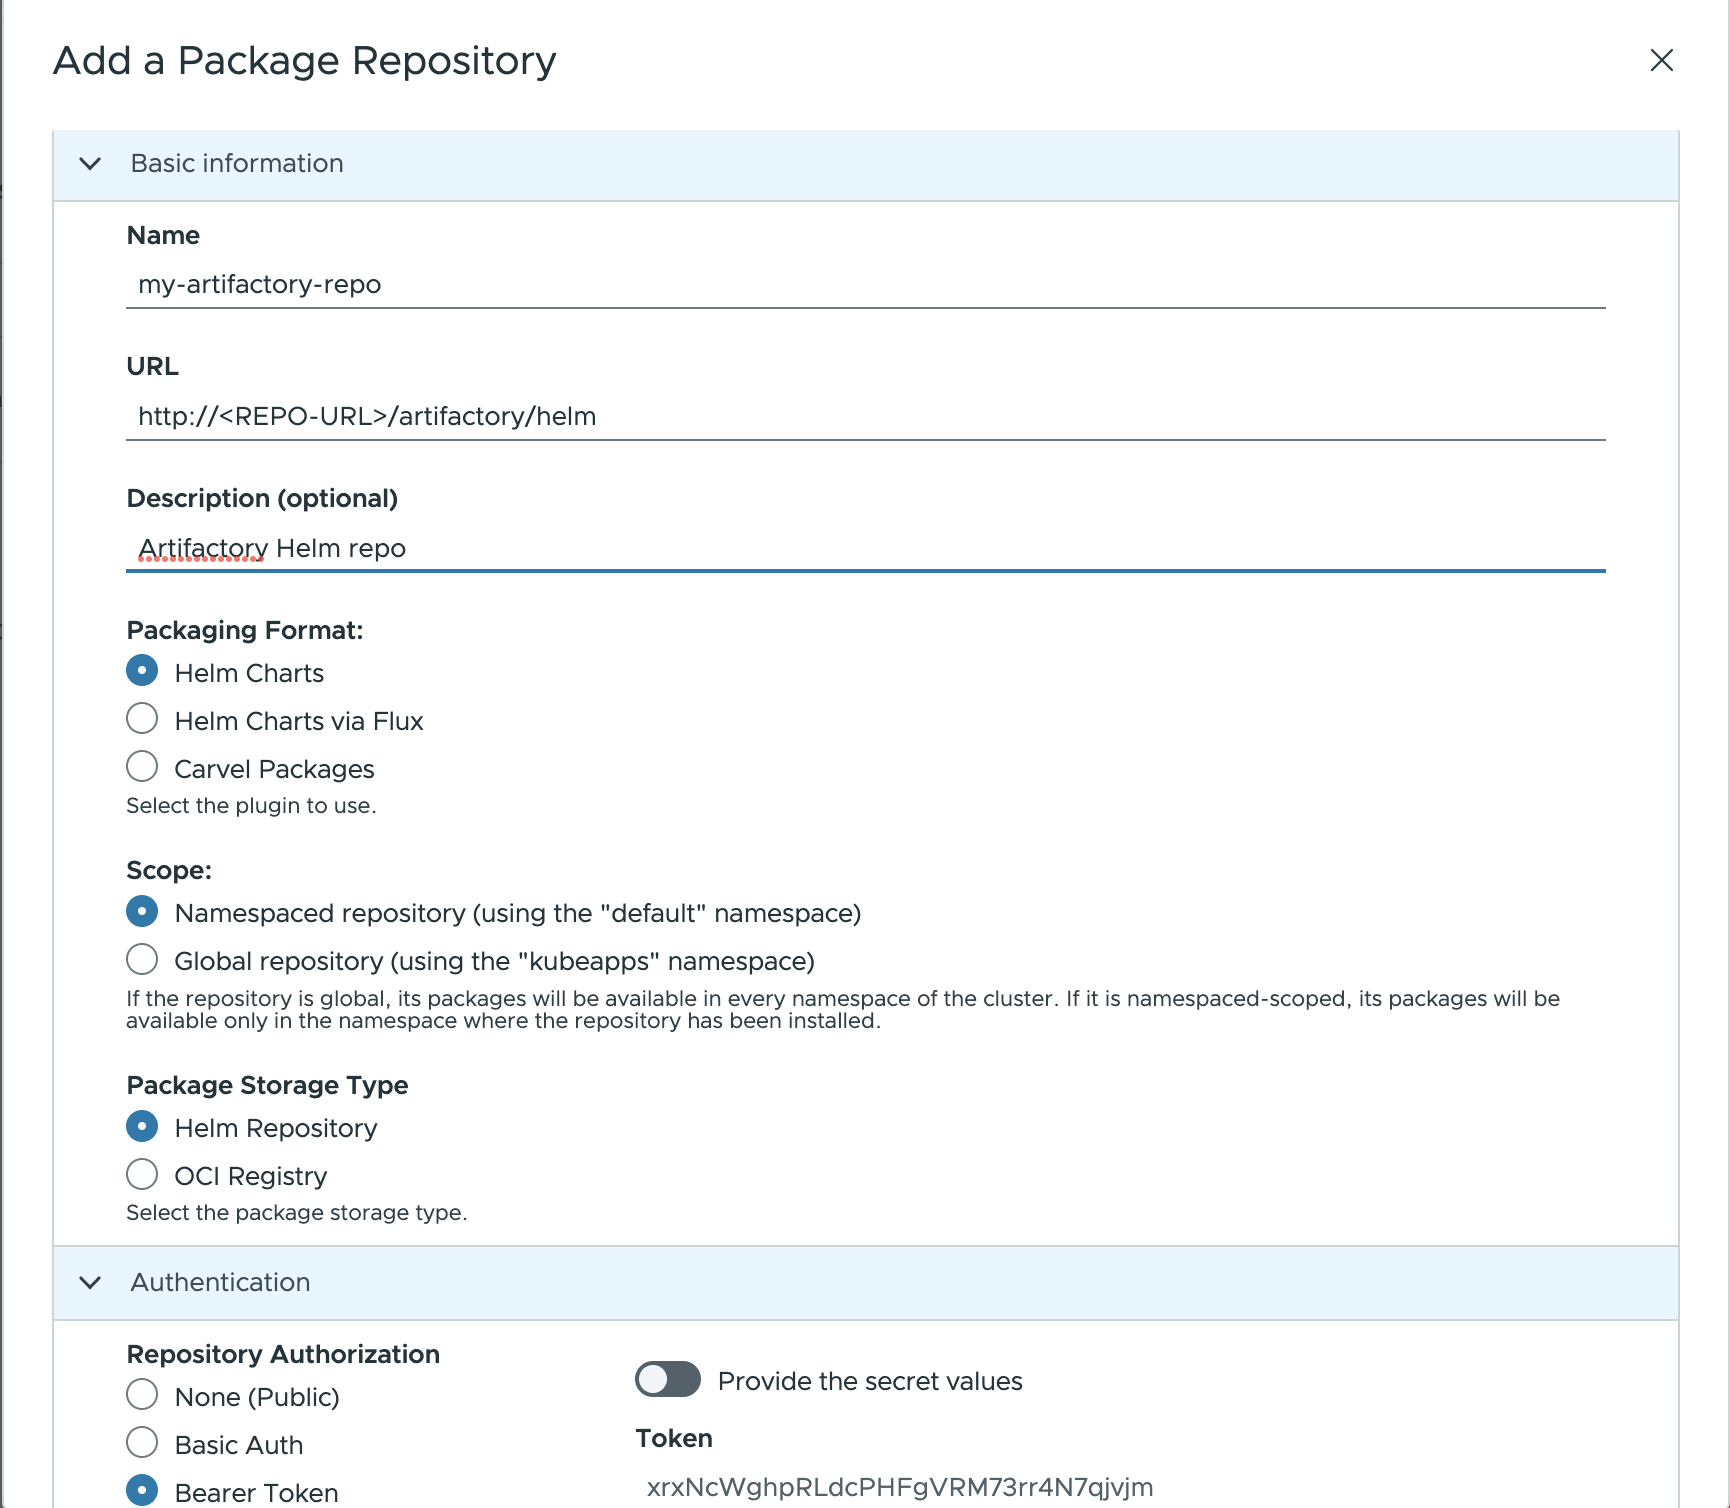Select OCI Registry as package storage type

click(x=142, y=1174)
